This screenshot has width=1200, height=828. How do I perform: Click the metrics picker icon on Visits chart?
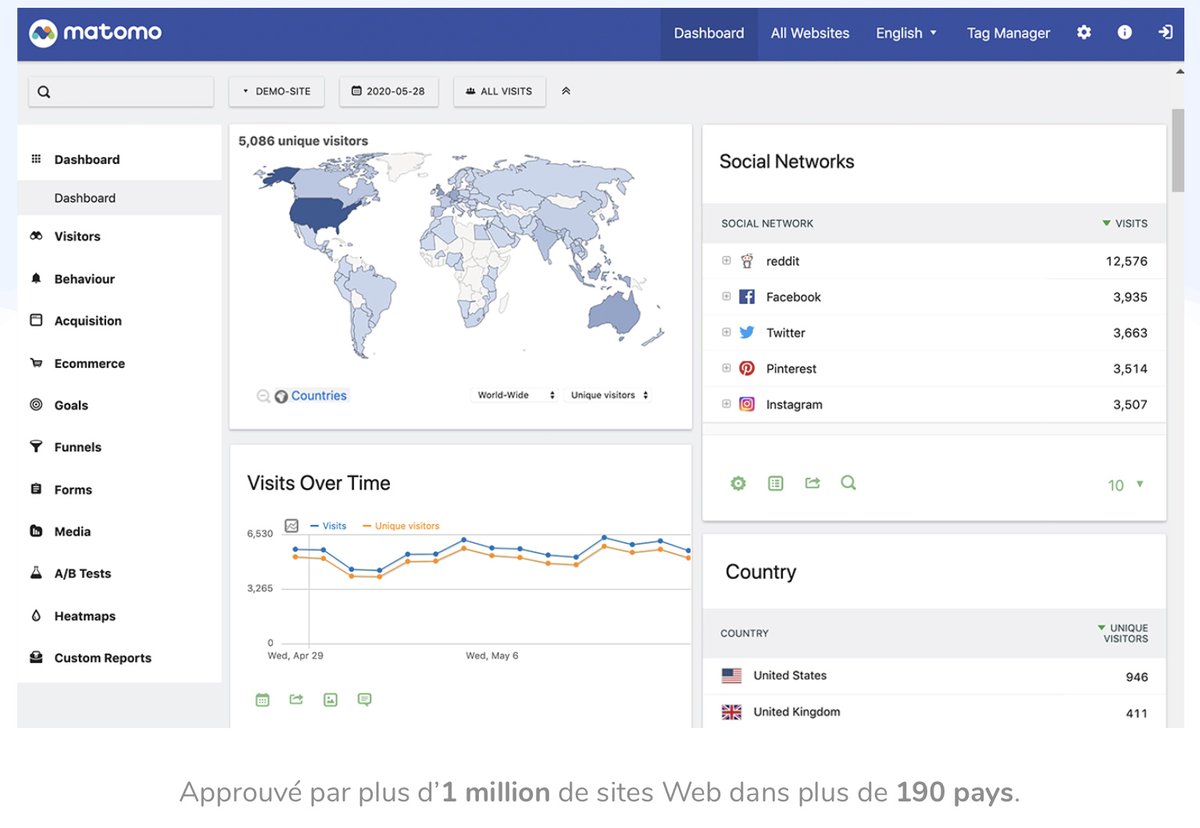pyautogui.click(x=292, y=525)
